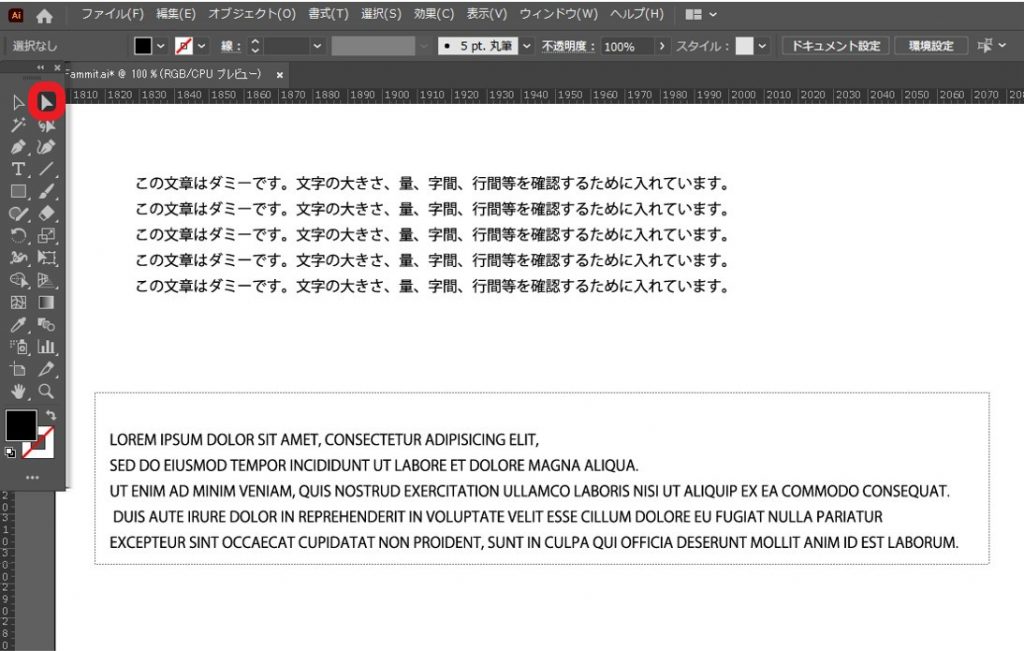Select the Hand tool
Viewport: 1024px width, 651px height.
pos(18,391)
